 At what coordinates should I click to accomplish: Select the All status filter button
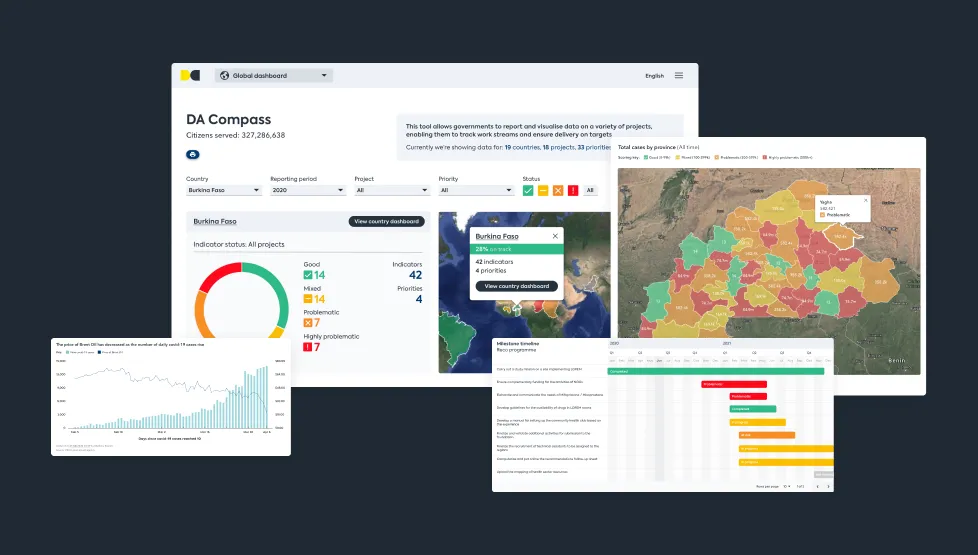(x=589, y=190)
